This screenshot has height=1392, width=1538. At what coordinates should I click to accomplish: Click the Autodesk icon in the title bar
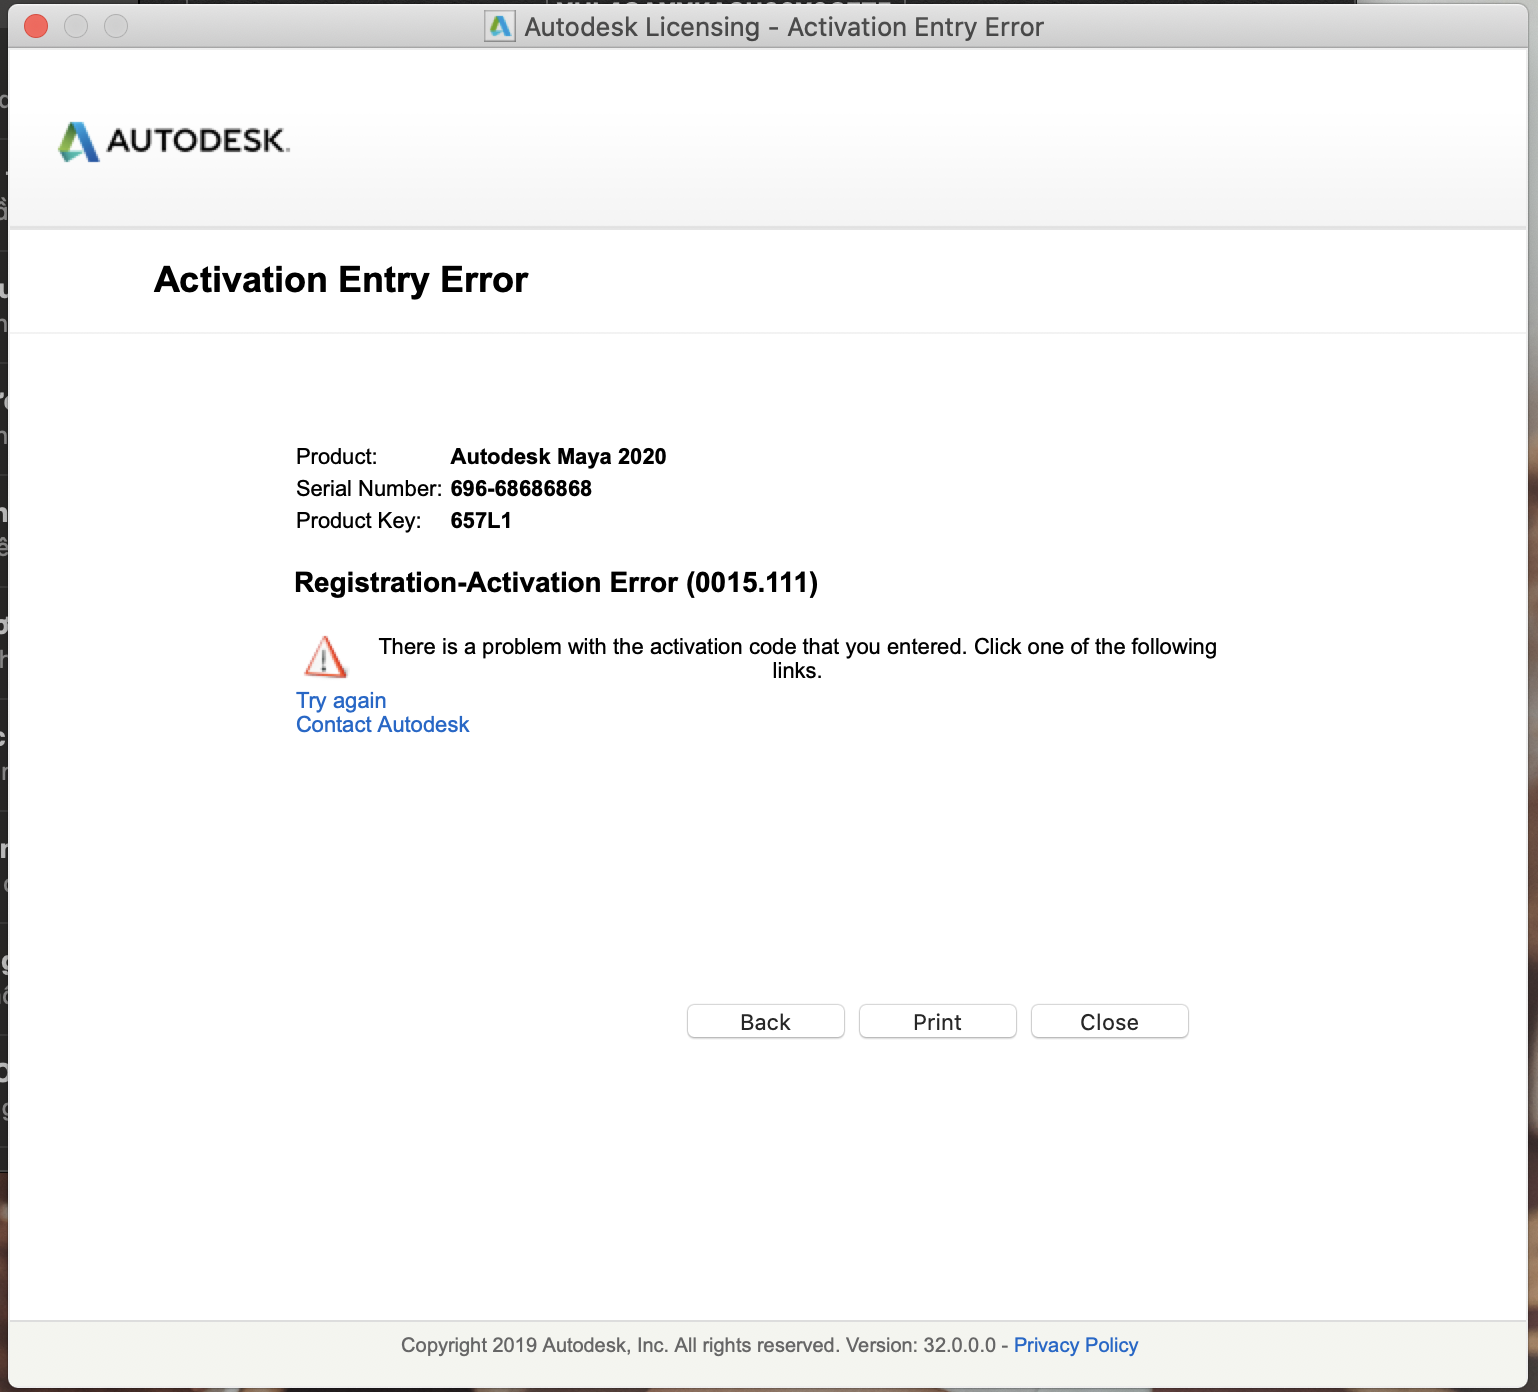click(x=500, y=26)
